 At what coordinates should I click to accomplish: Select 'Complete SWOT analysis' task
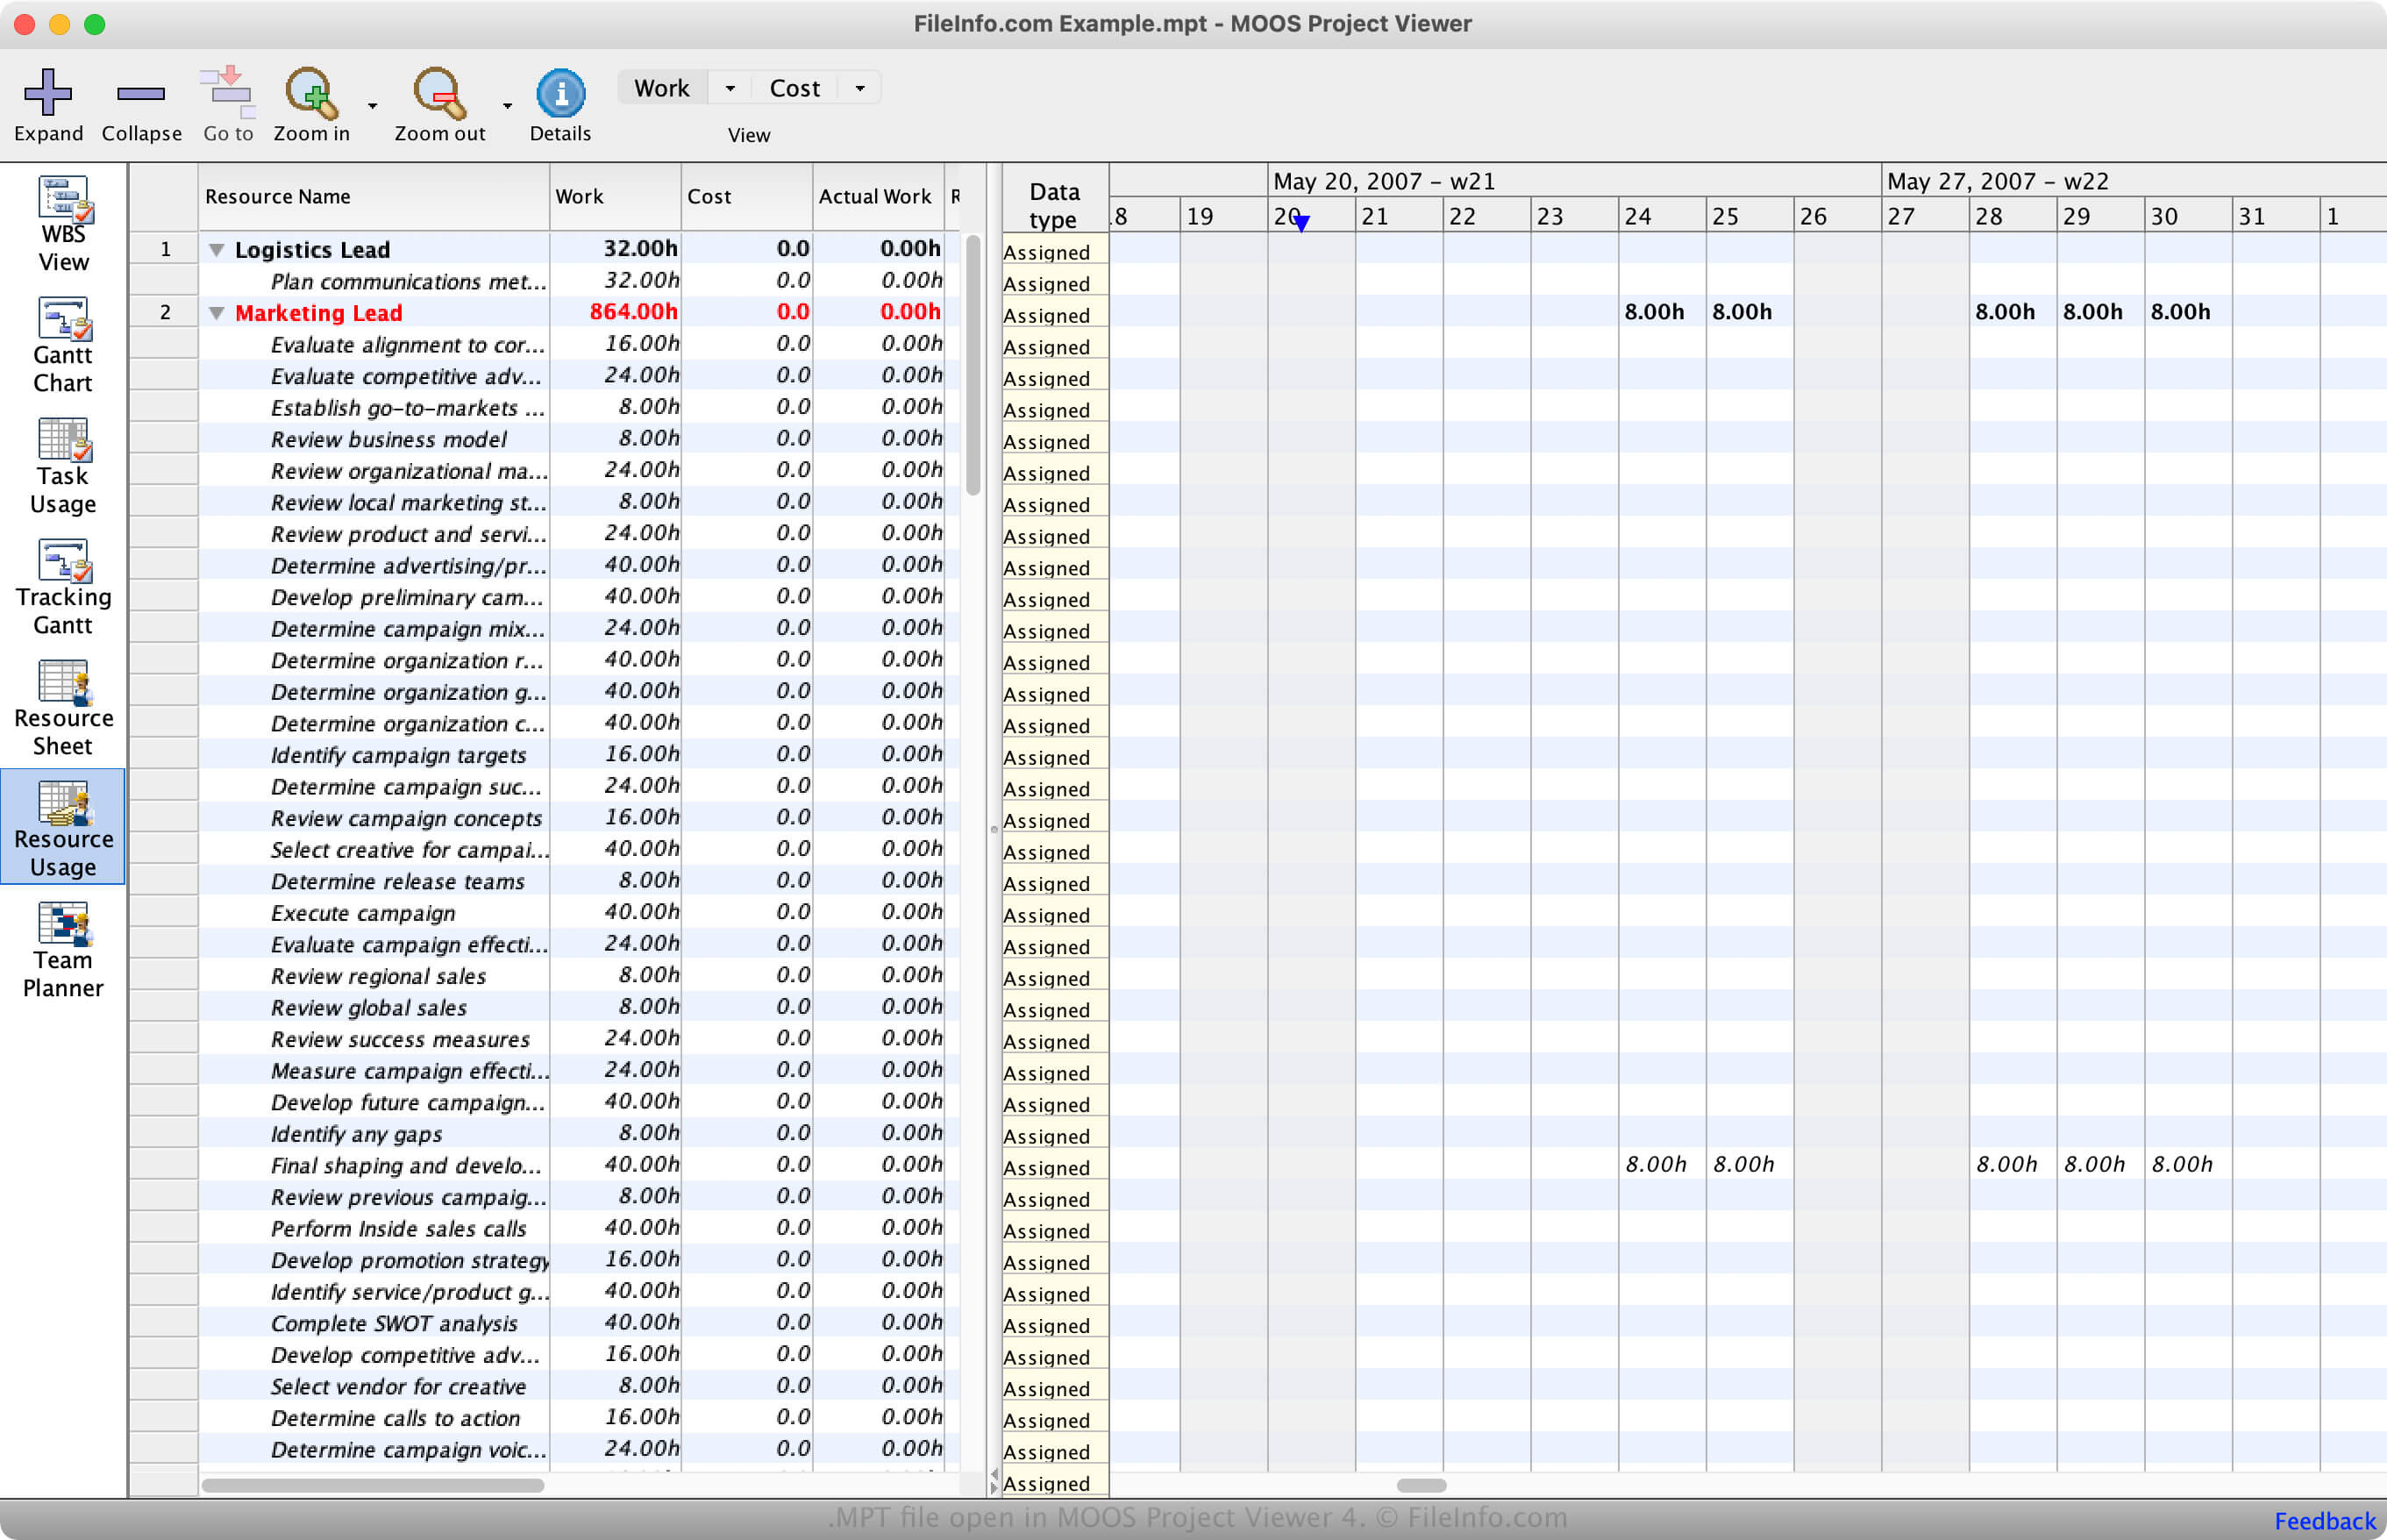tap(394, 1323)
